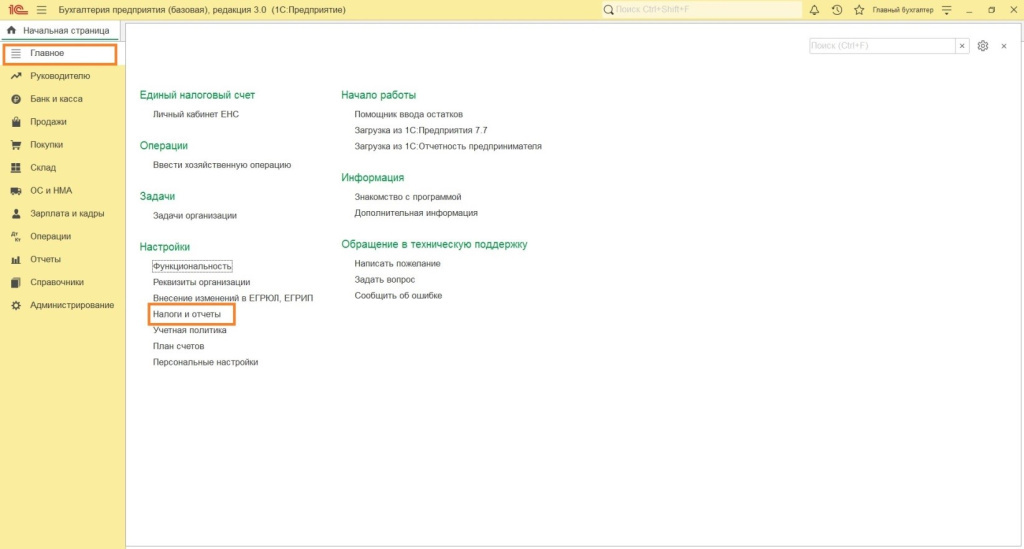Click the Помощник ввода остатков link

pos(408,114)
